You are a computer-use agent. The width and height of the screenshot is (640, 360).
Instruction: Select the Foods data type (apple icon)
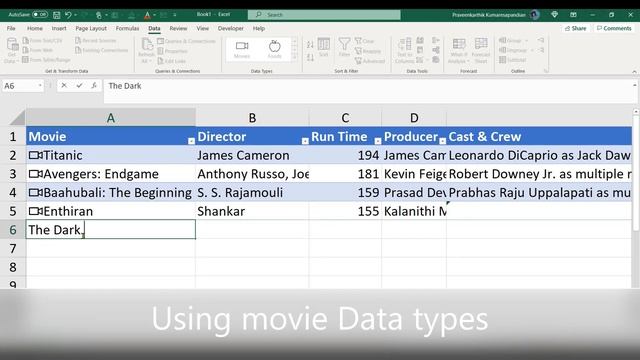click(275, 49)
